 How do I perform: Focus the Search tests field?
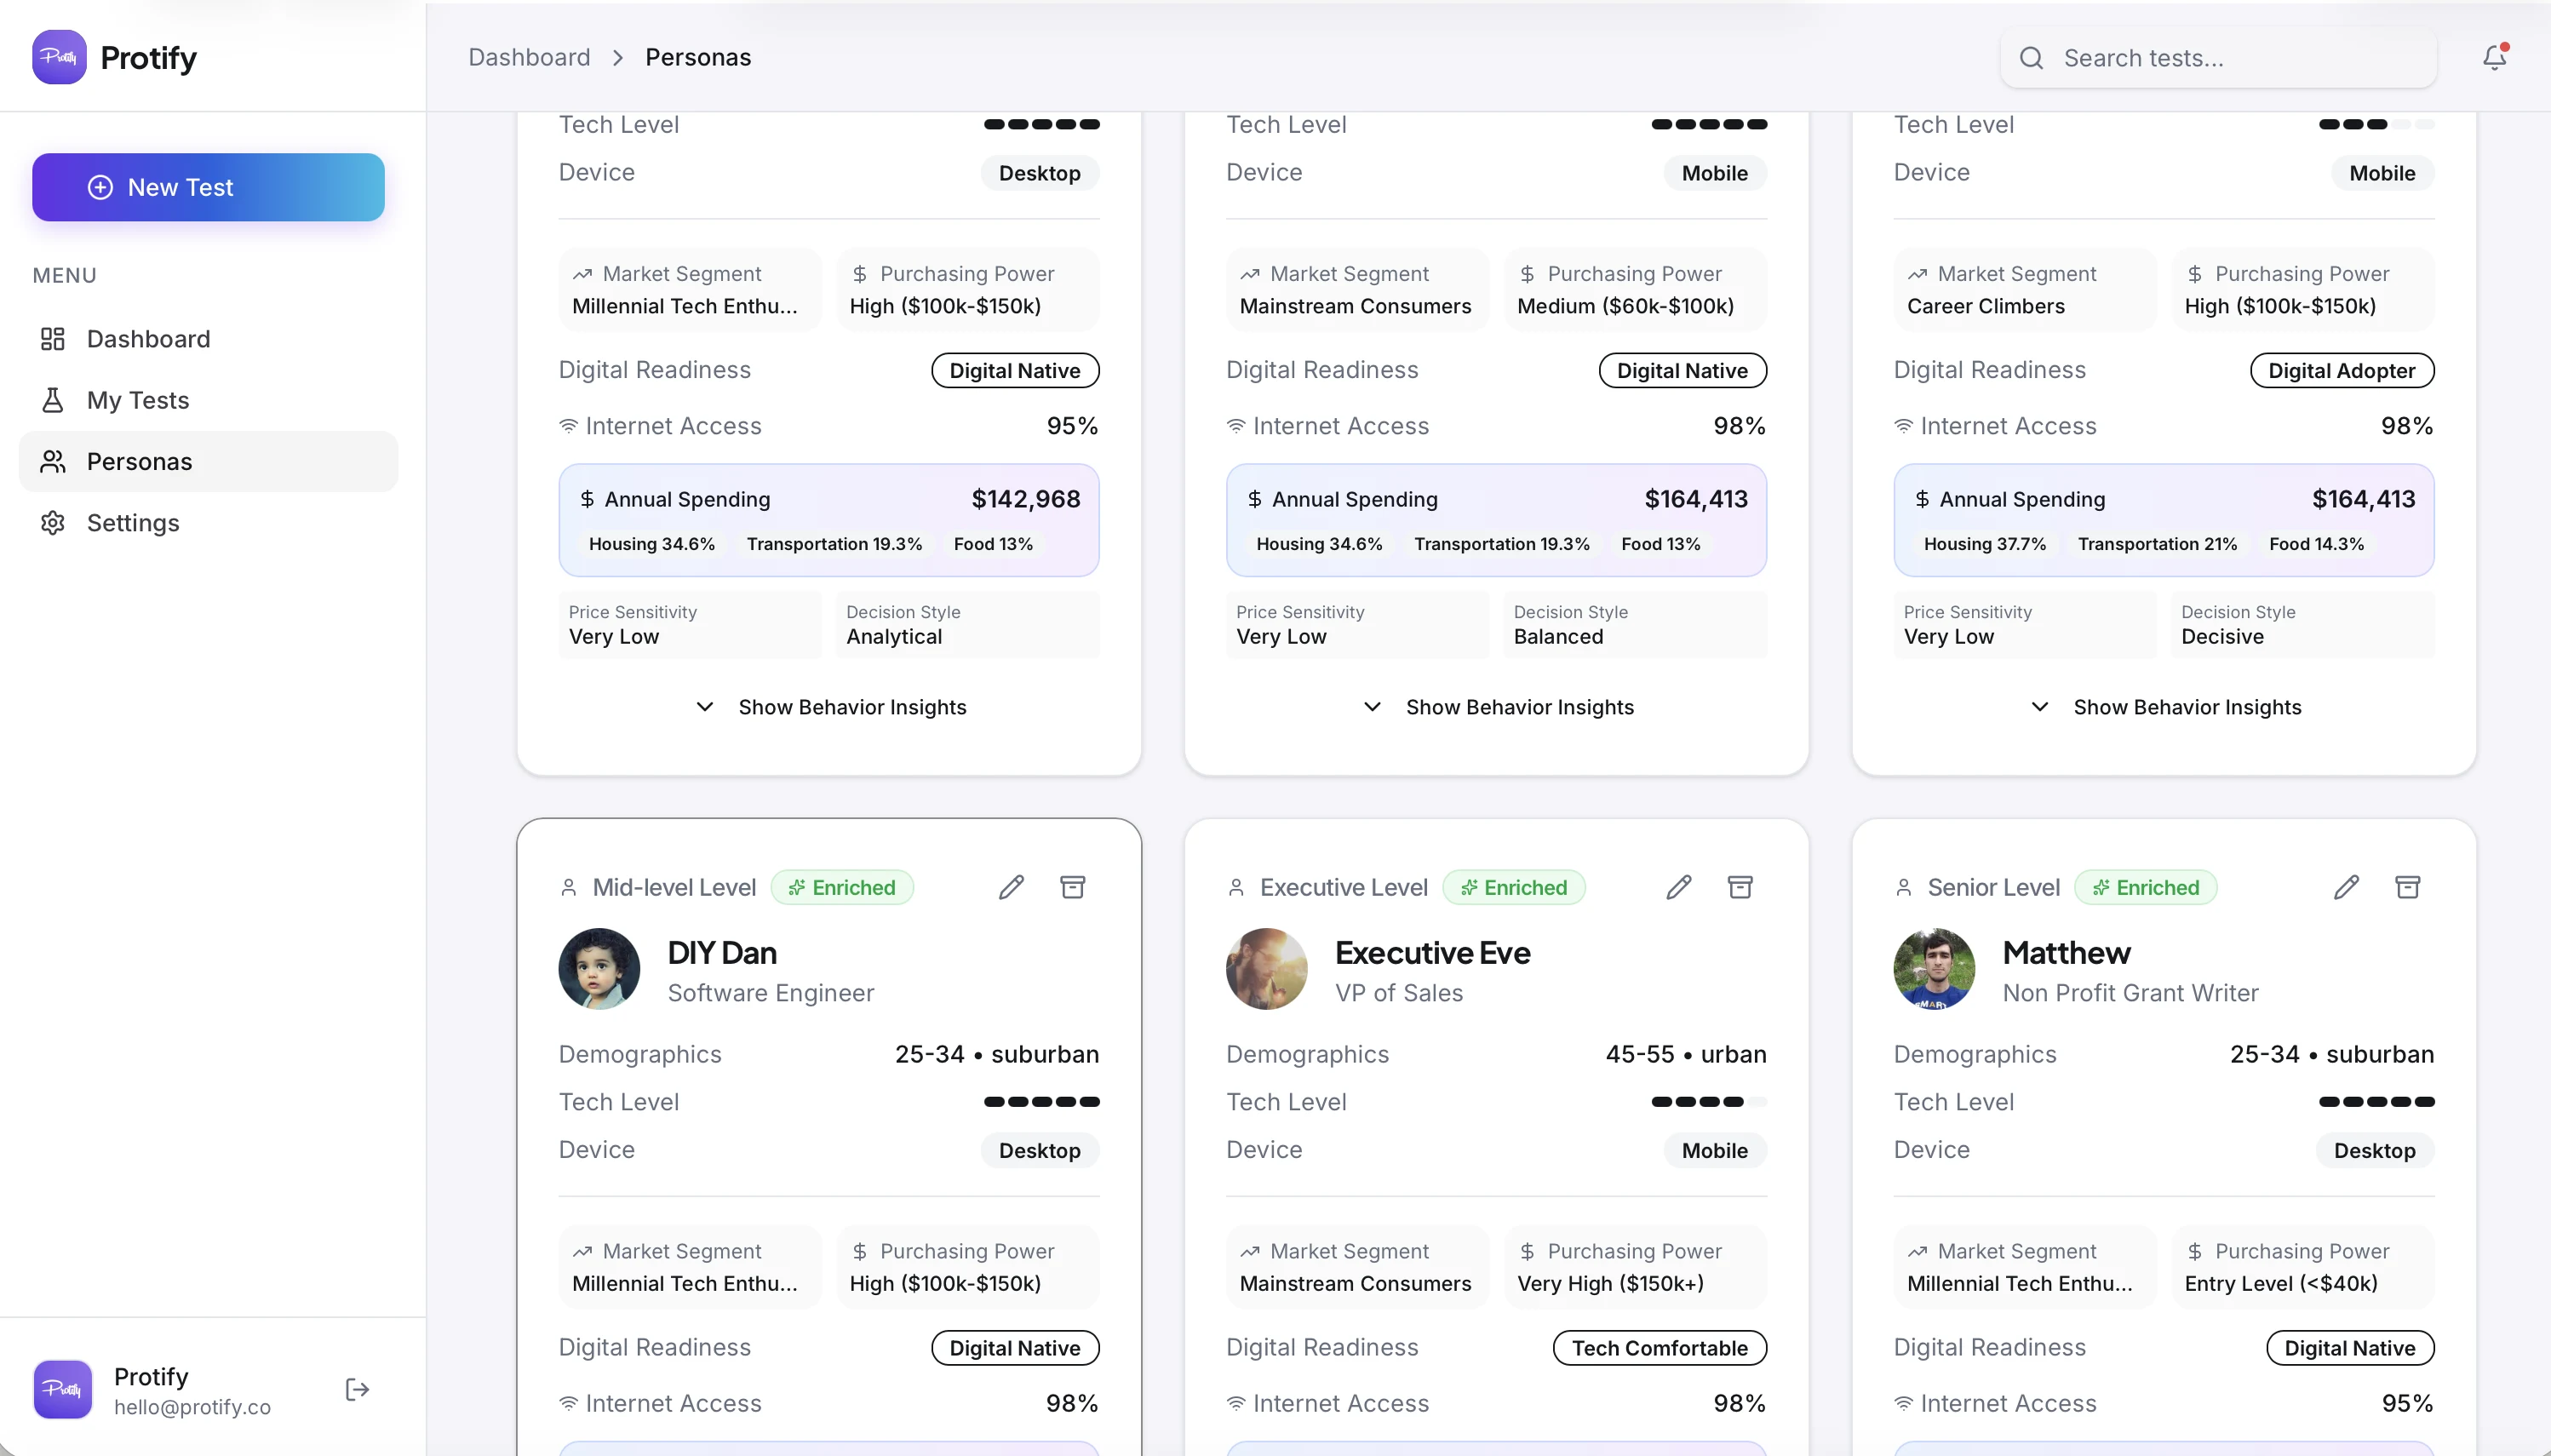pos(2218,58)
